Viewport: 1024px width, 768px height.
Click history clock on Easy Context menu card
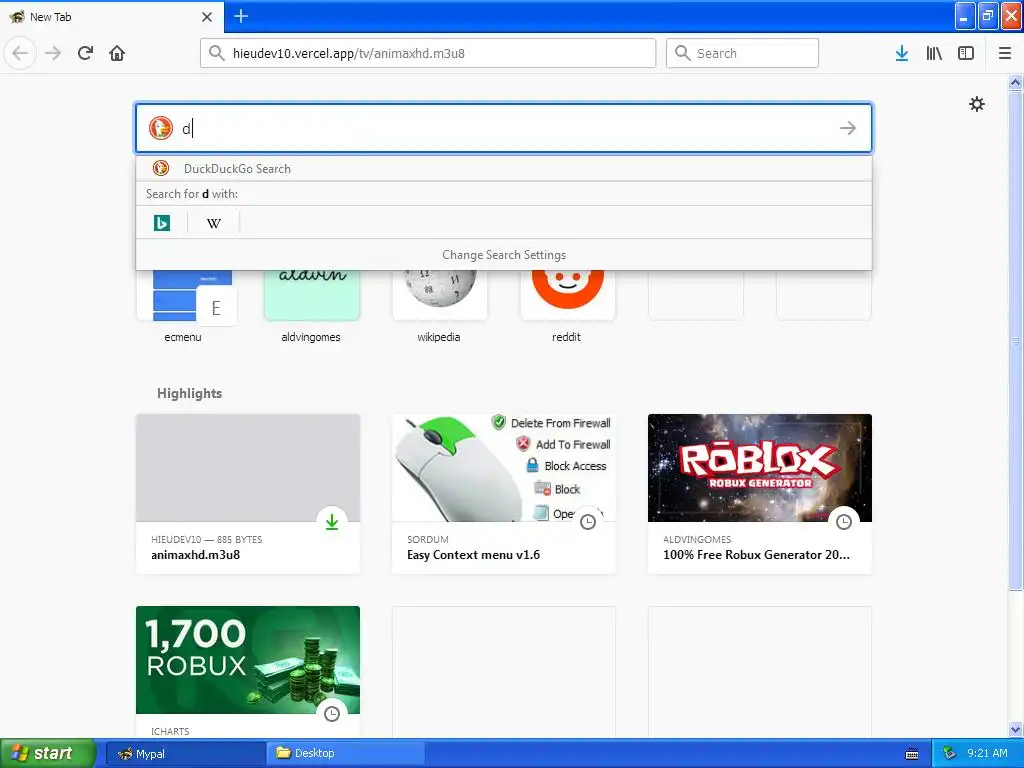[x=588, y=522]
